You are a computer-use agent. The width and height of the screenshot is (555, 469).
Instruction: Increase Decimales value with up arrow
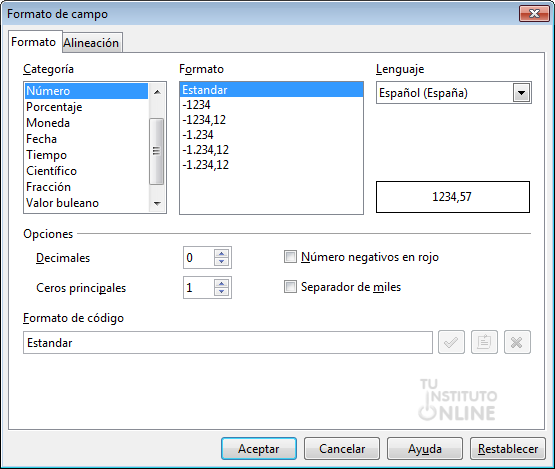222,253
